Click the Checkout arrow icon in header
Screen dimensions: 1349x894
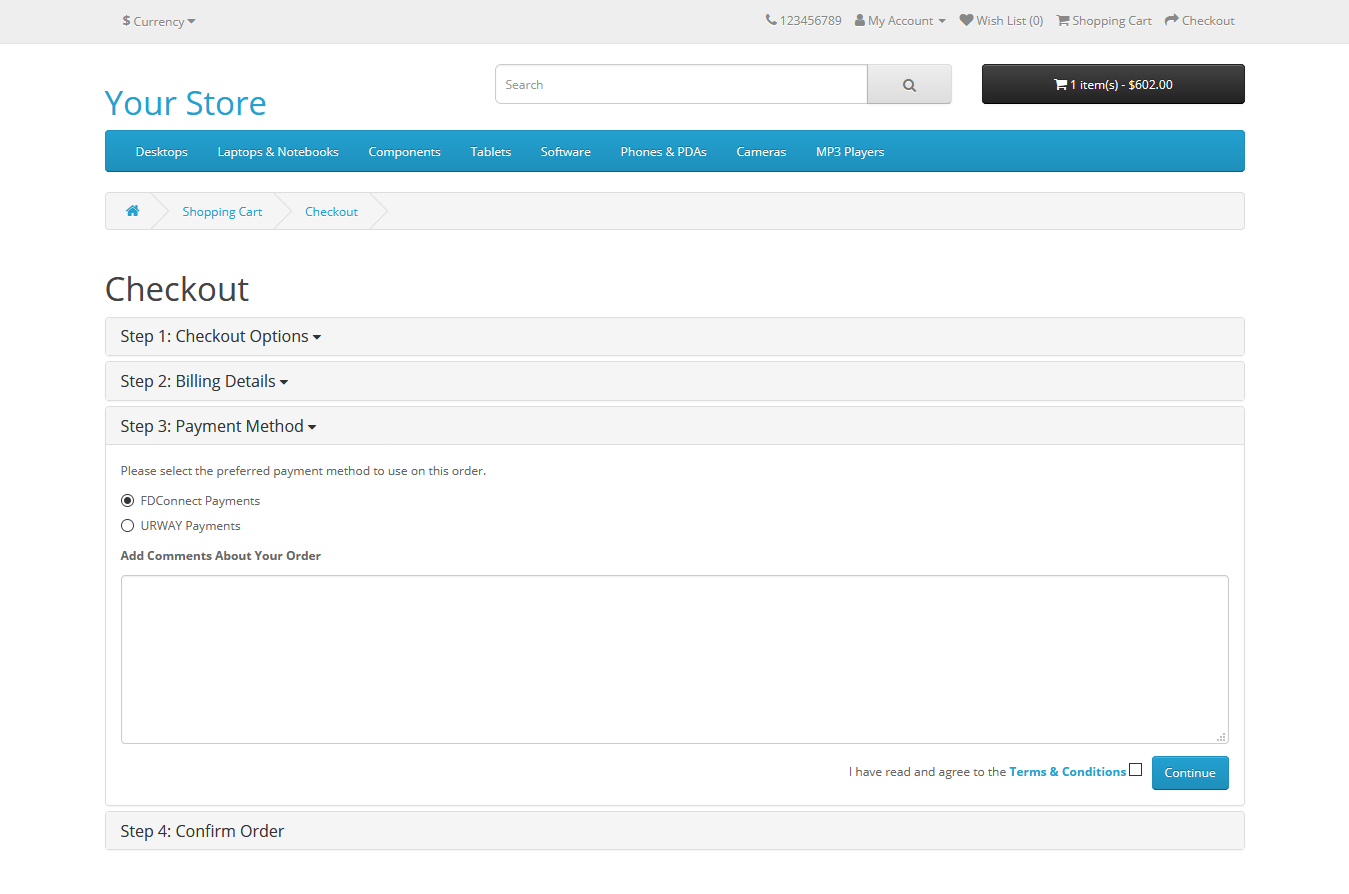pyautogui.click(x=1172, y=20)
